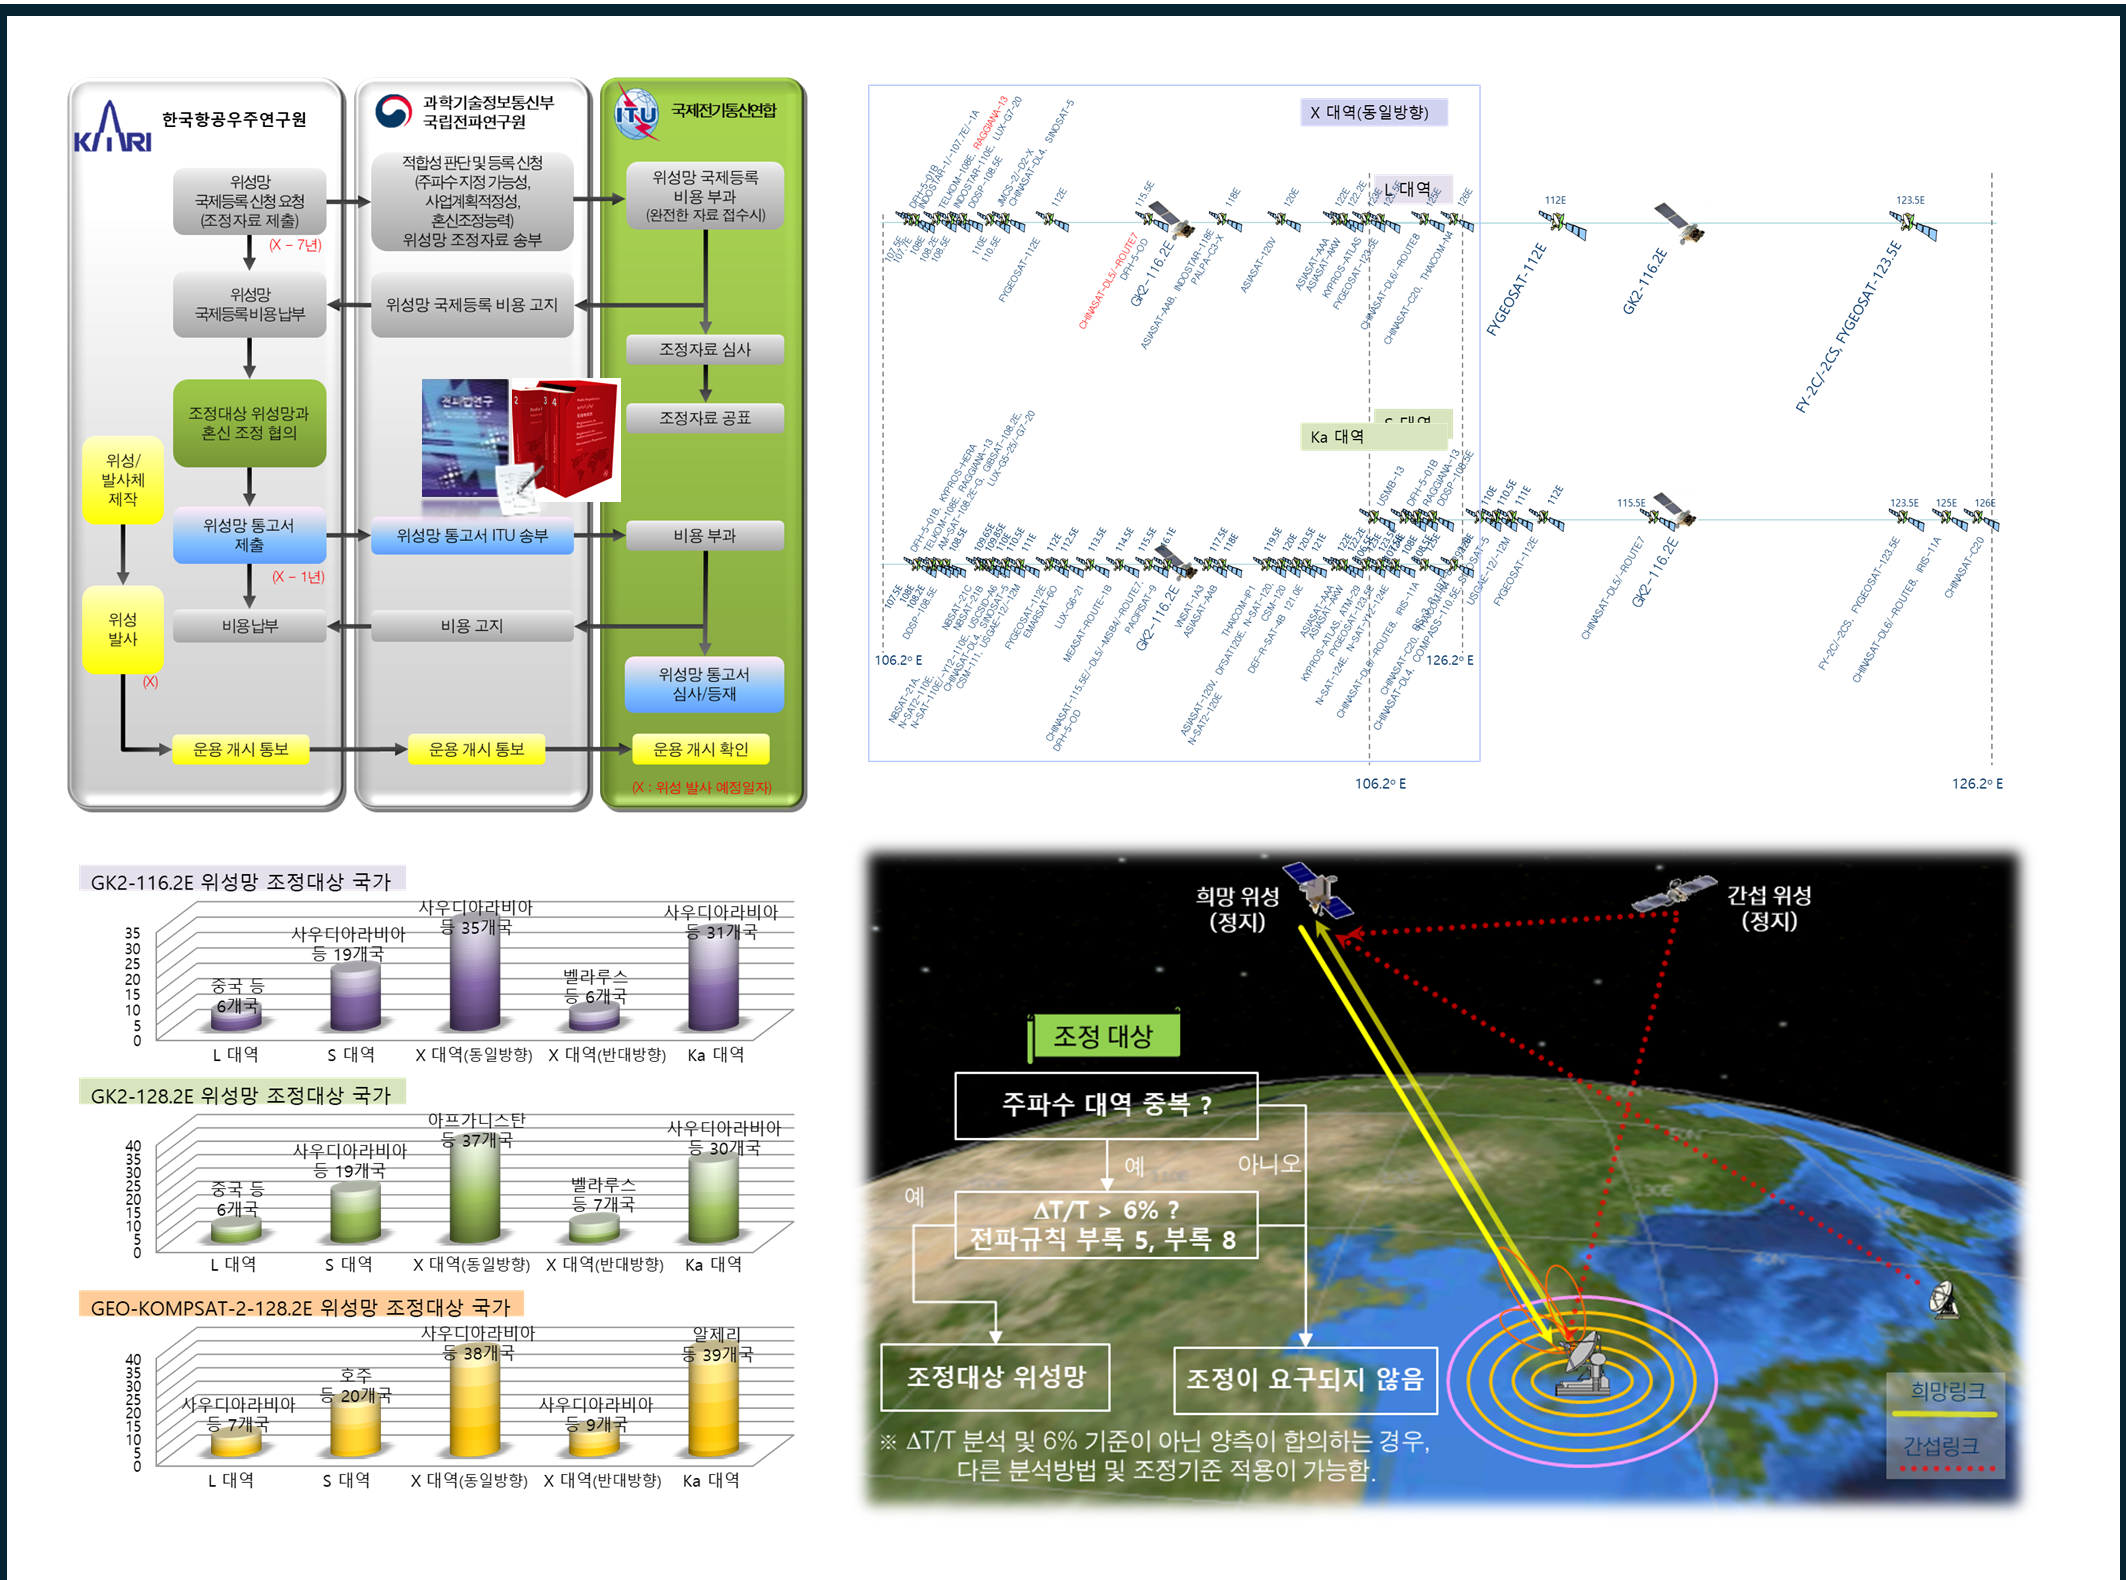Click the orange GEO-KOMPSAT-2-128.2E chart title

click(x=300, y=1307)
